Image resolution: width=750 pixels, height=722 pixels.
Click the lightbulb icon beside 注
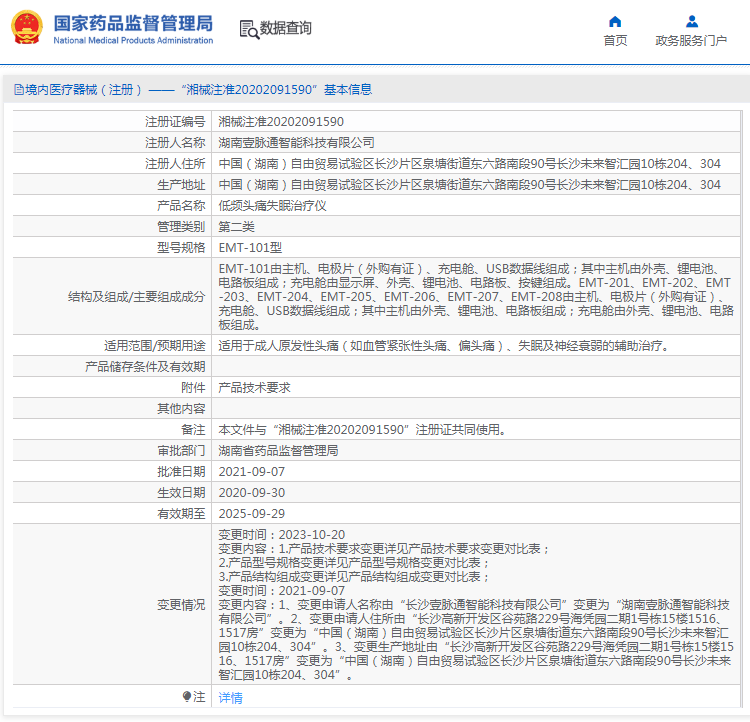[187, 697]
